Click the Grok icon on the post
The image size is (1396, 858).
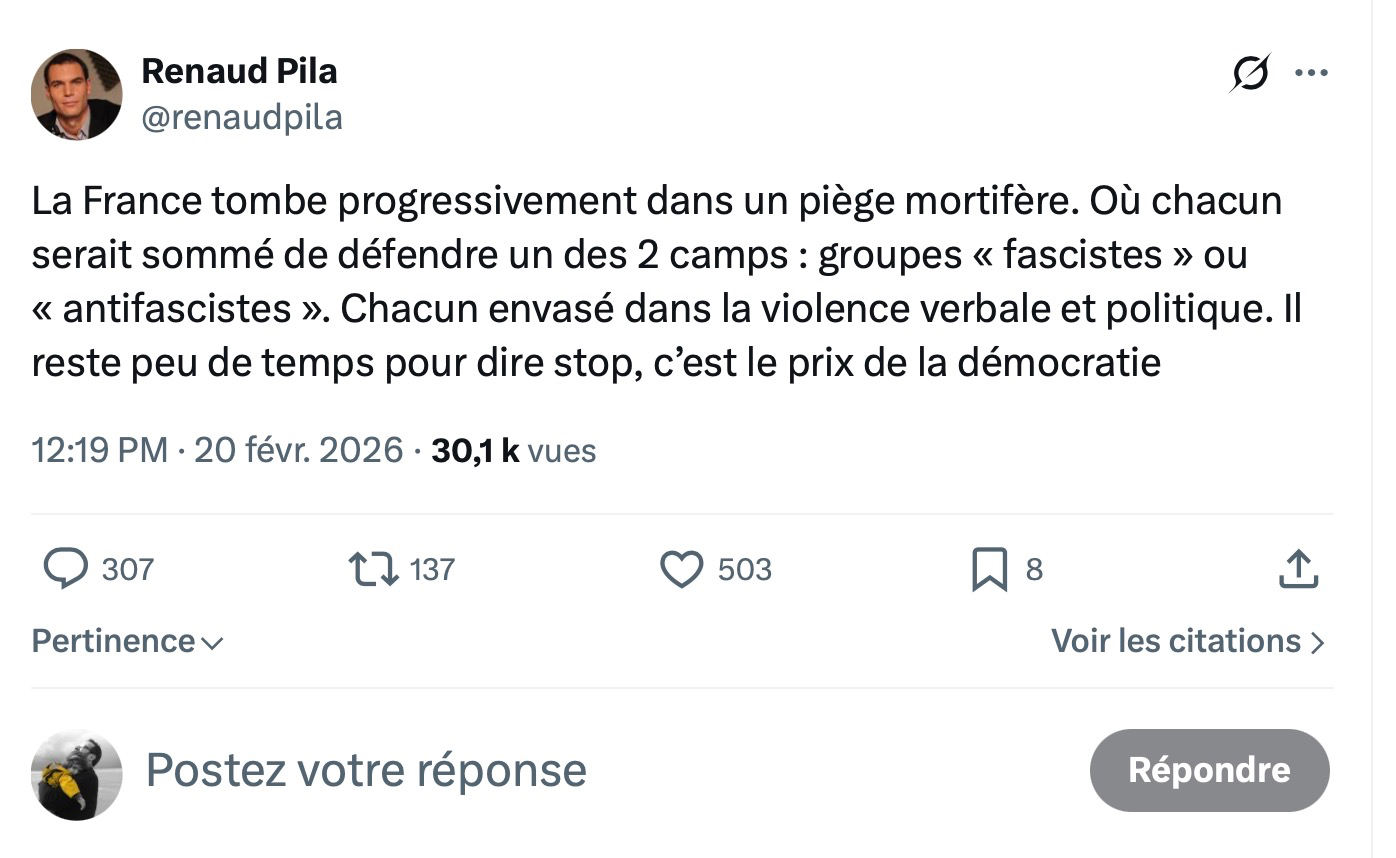coord(1250,73)
